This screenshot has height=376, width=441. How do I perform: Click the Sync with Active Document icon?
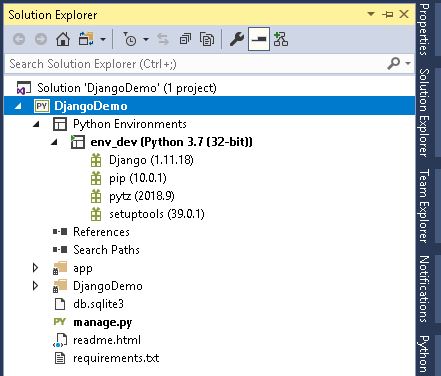[163, 39]
